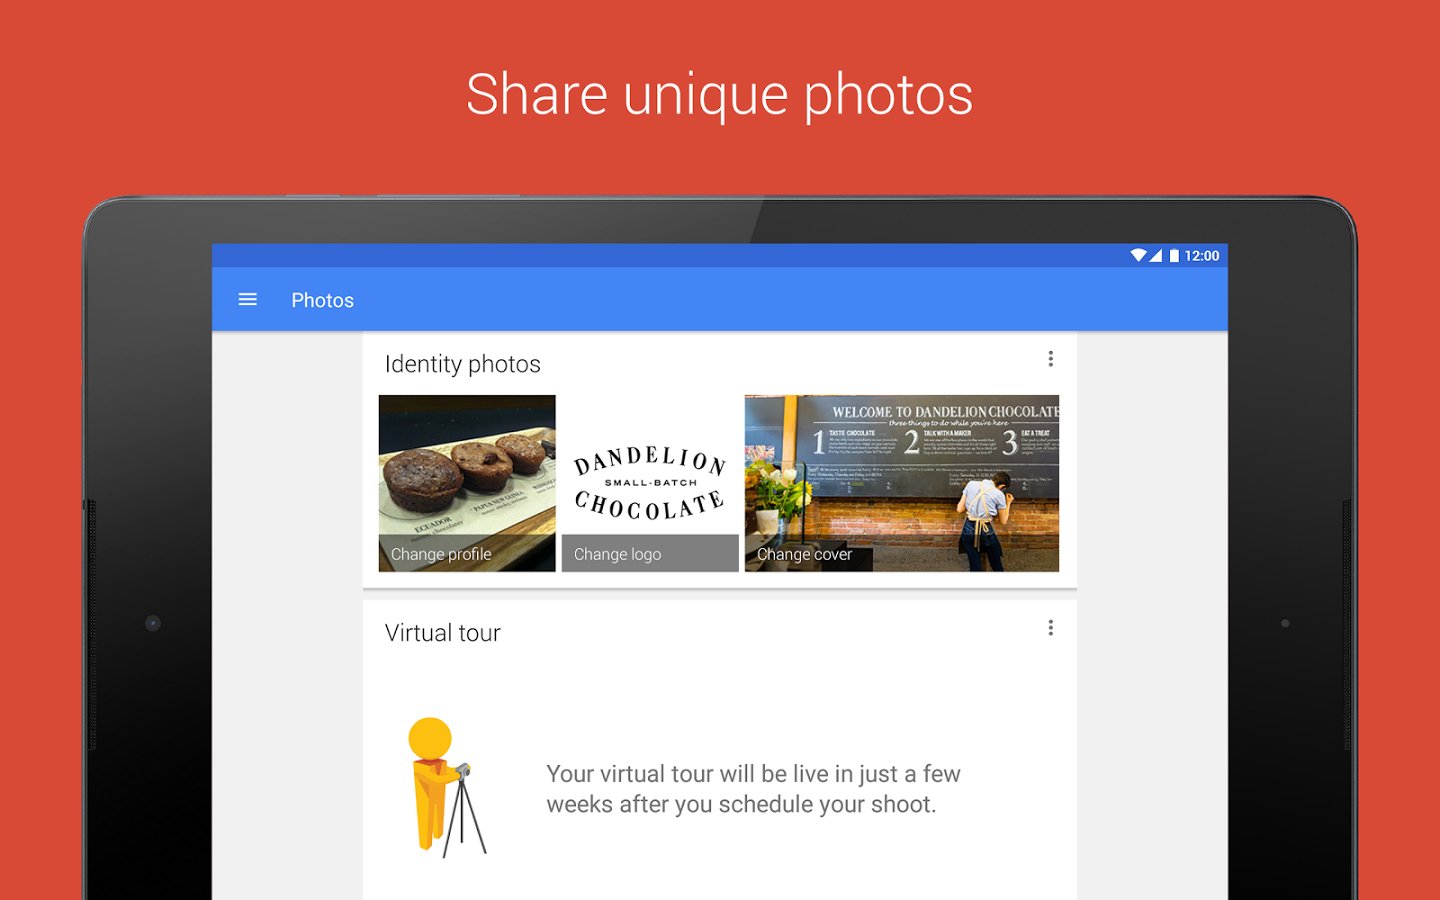
Task: Open Virtual tour overflow menu
Action: [1050, 628]
